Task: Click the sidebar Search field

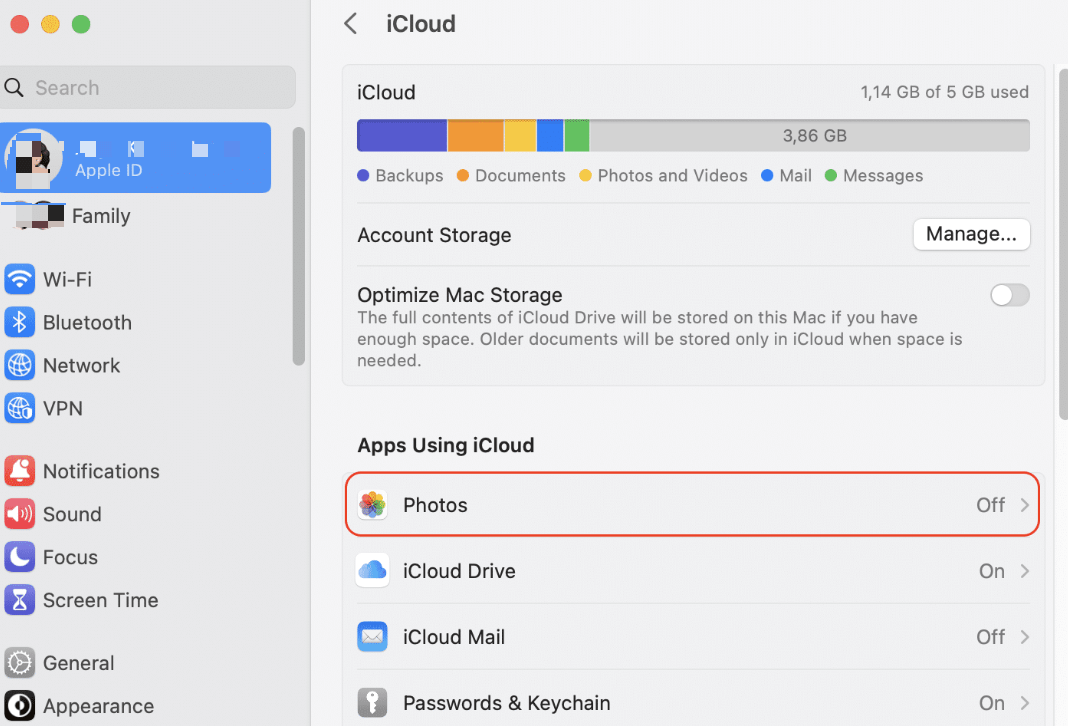Action: [x=150, y=88]
